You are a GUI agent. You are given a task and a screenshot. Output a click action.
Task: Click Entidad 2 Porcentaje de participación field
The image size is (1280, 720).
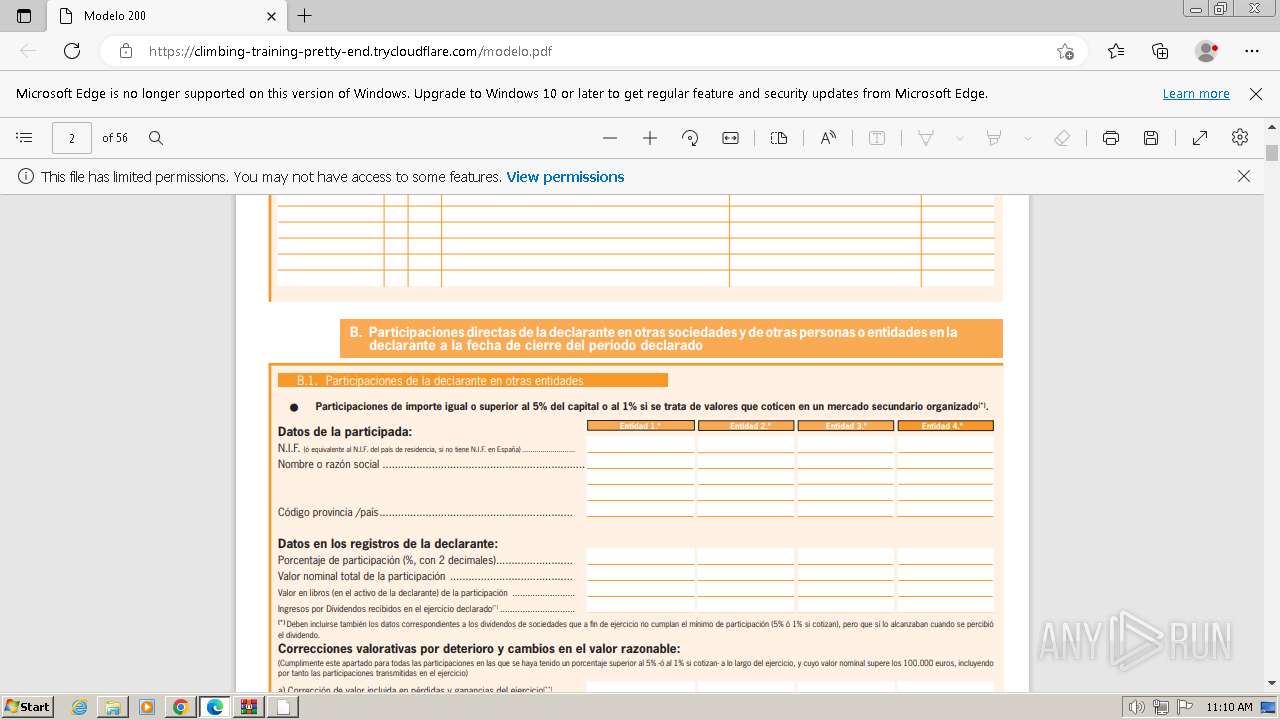746,557
